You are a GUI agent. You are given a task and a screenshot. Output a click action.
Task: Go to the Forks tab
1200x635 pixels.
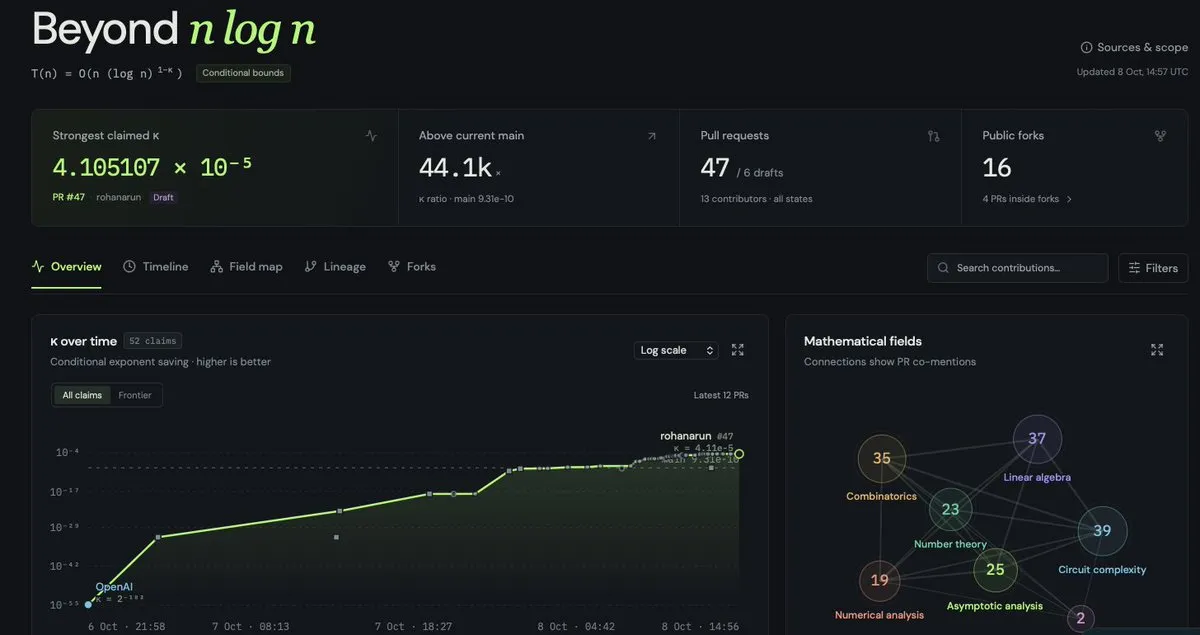(x=412, y=267)
